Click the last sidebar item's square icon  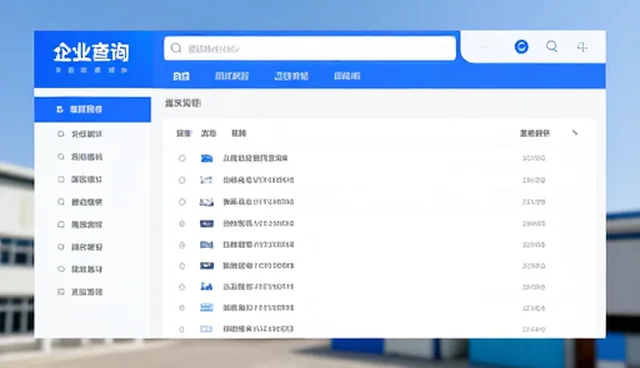click(61, 292)
